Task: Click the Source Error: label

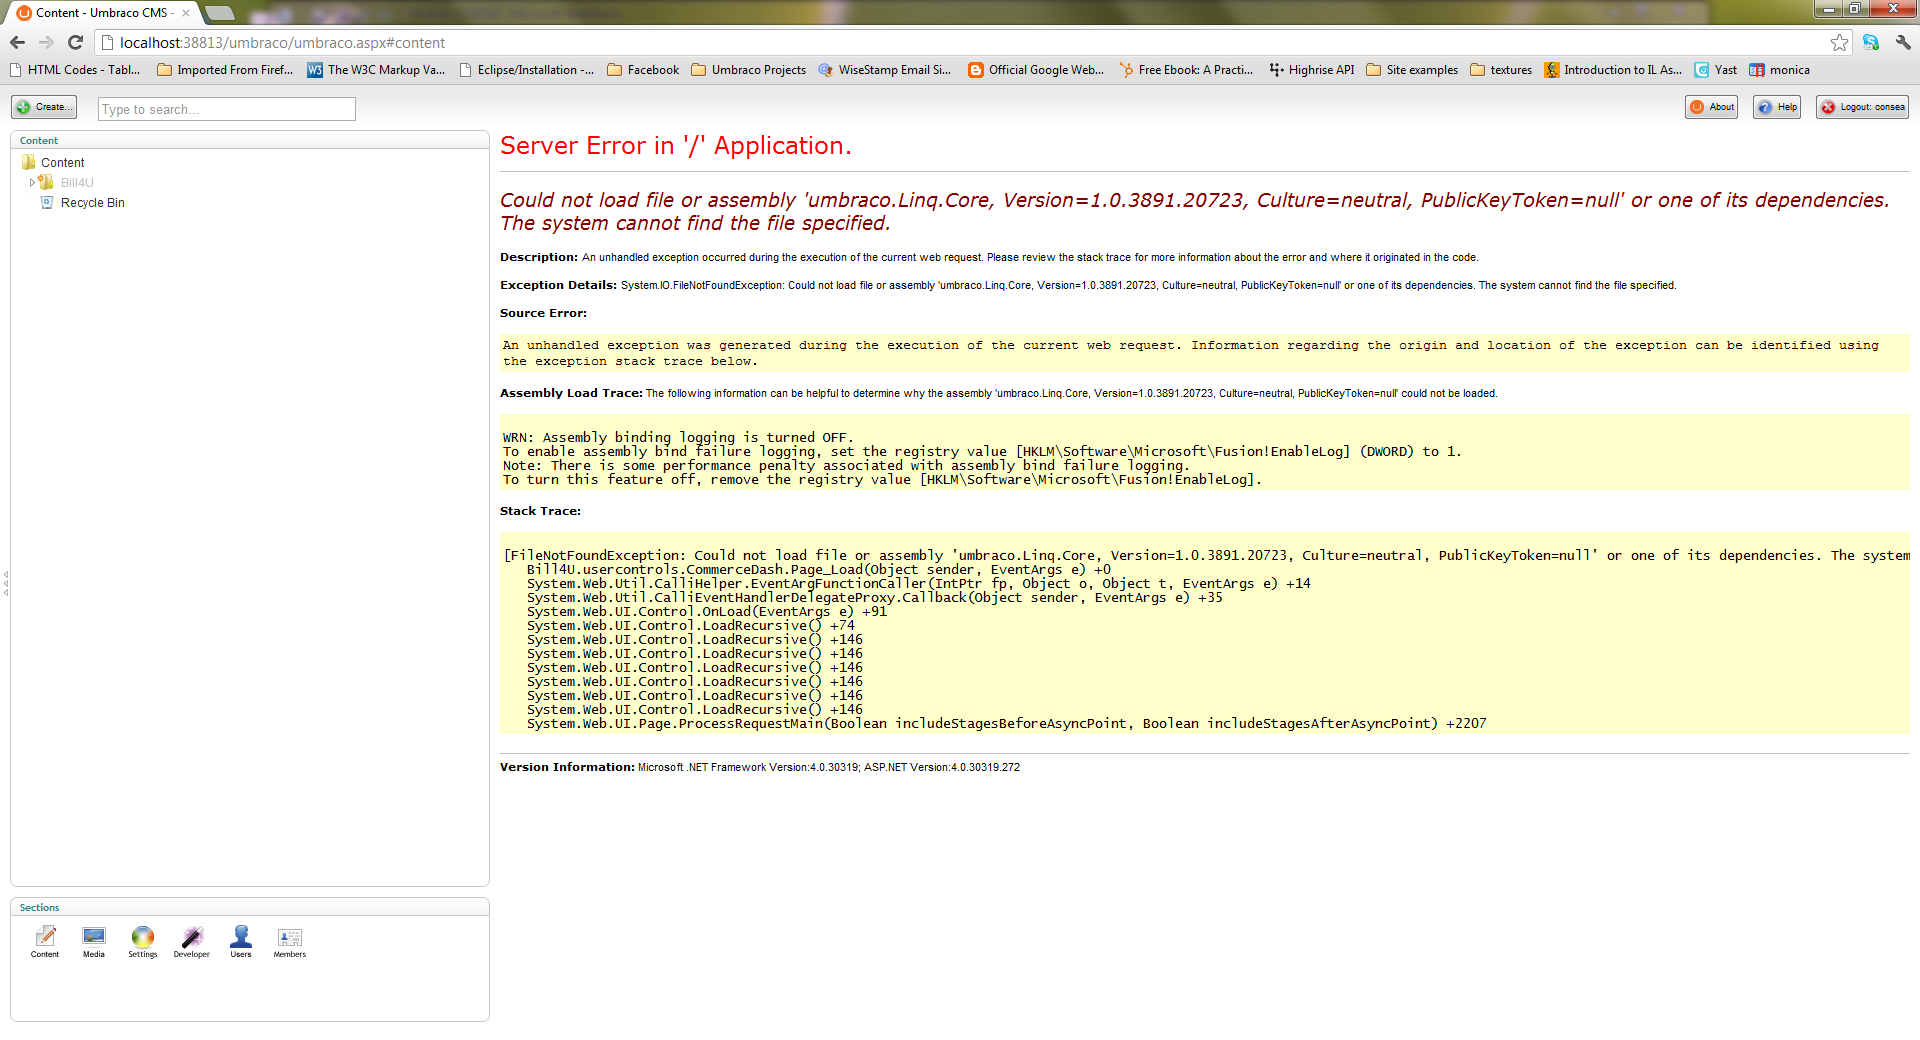Action: [543, 313]
